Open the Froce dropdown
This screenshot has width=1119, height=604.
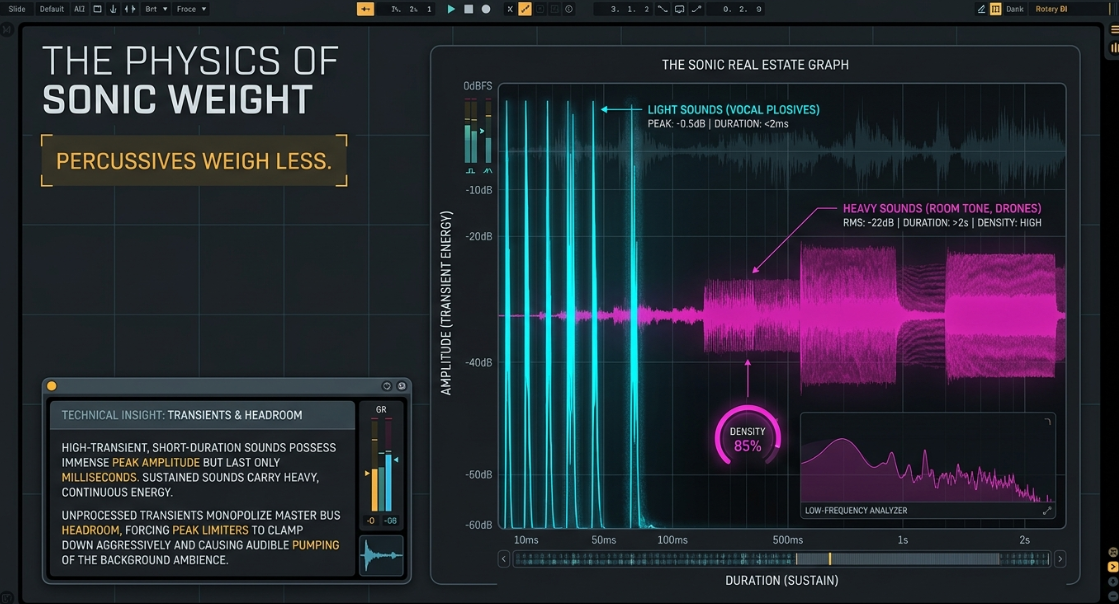191,9
